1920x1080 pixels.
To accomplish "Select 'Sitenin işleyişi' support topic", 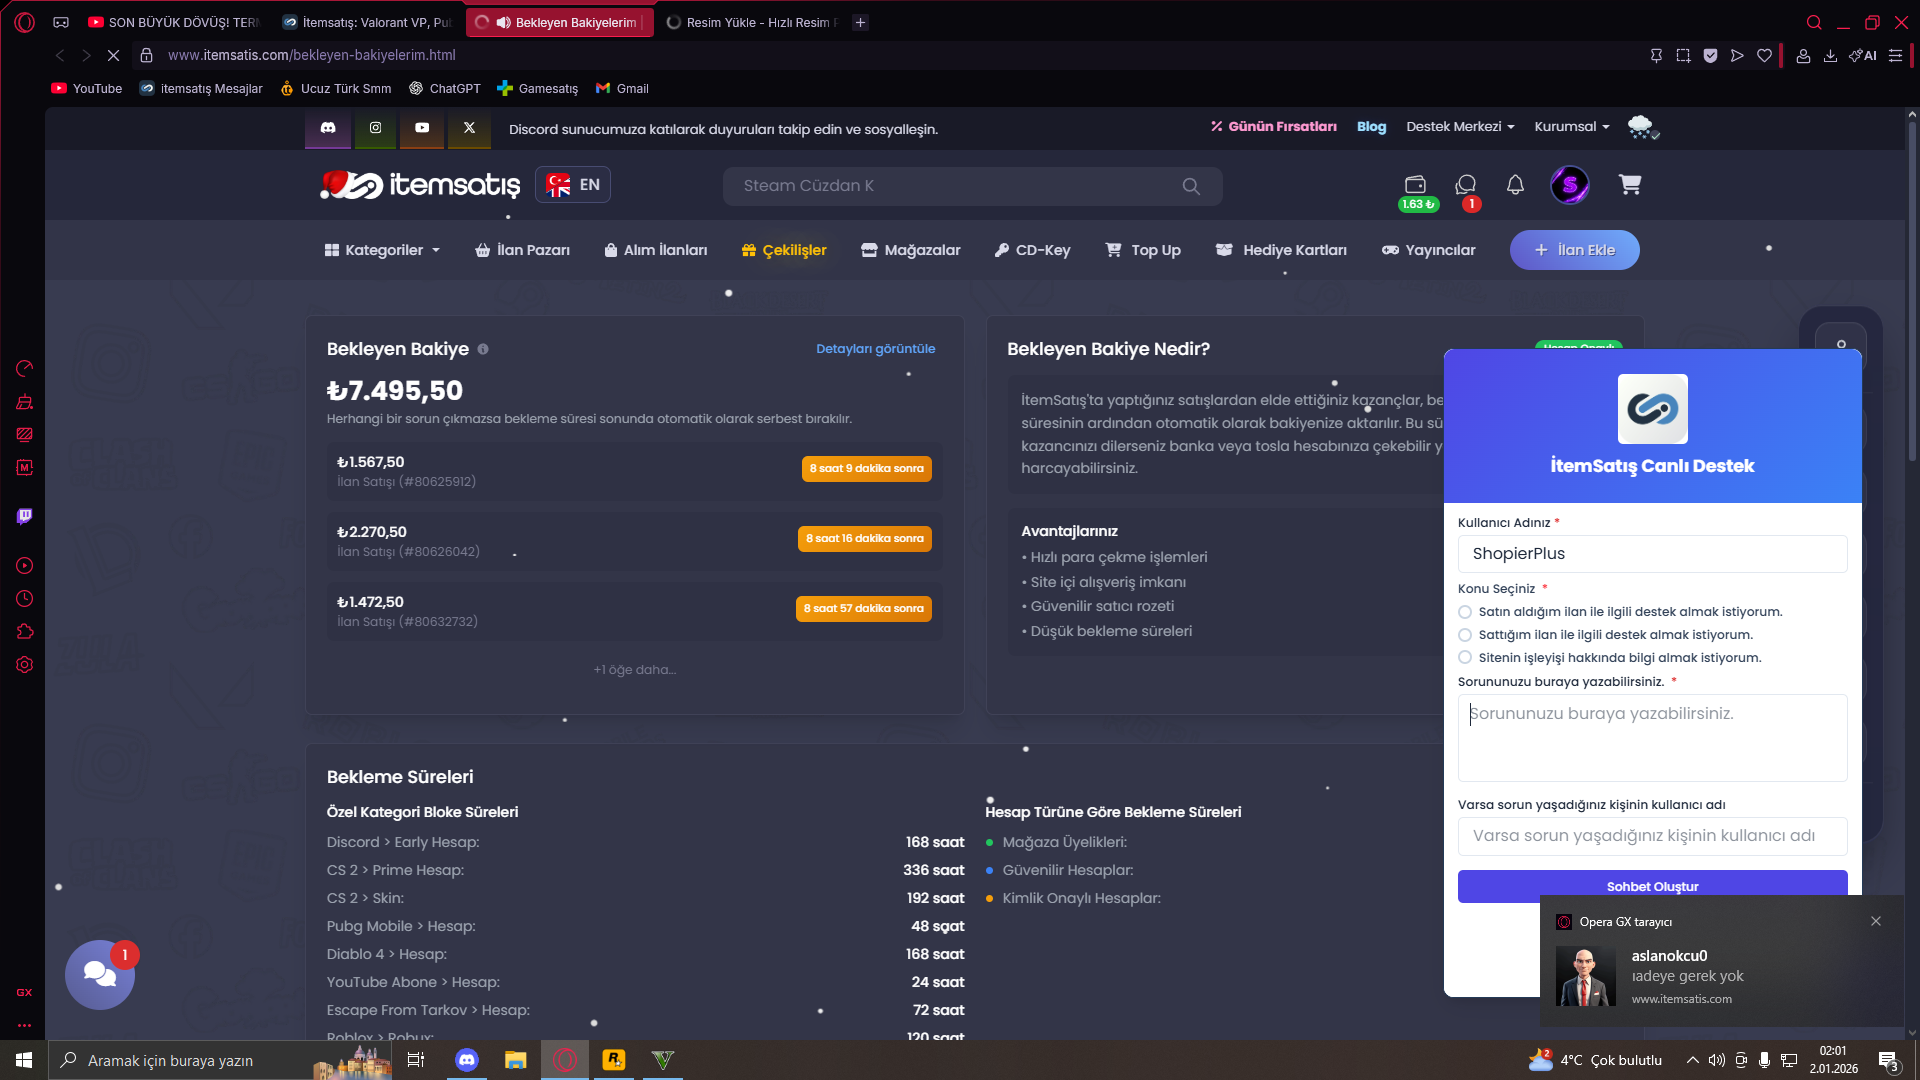I will pos(1465,658).
